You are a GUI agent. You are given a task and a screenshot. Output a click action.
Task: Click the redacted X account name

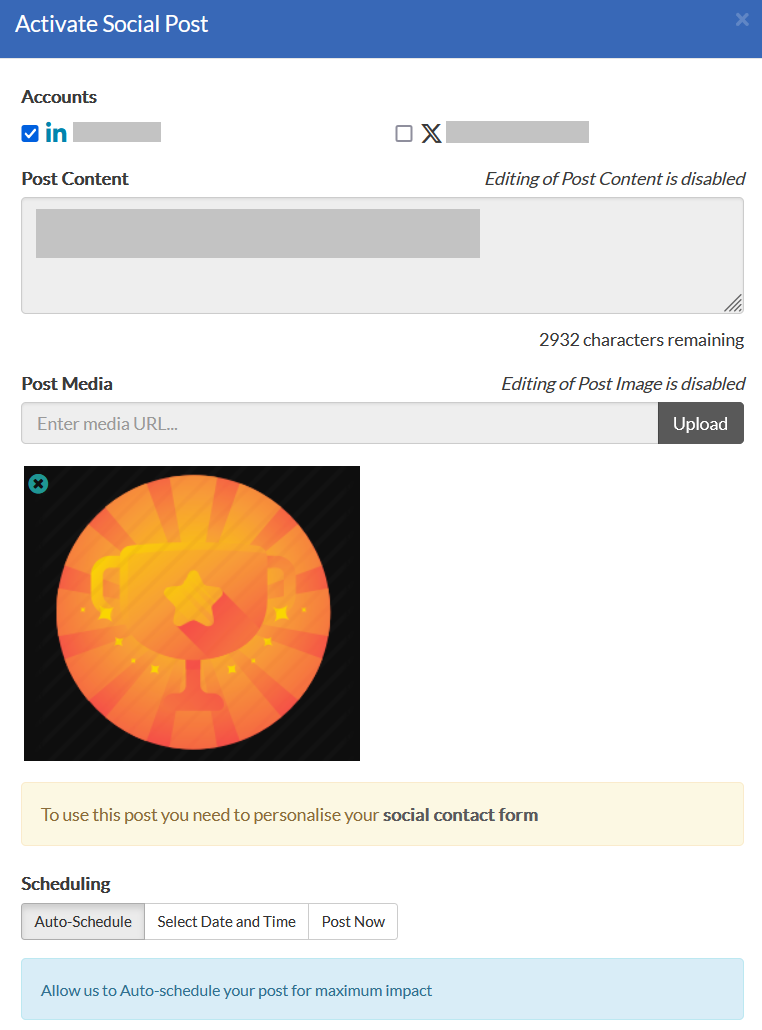[x=517, y=132]
